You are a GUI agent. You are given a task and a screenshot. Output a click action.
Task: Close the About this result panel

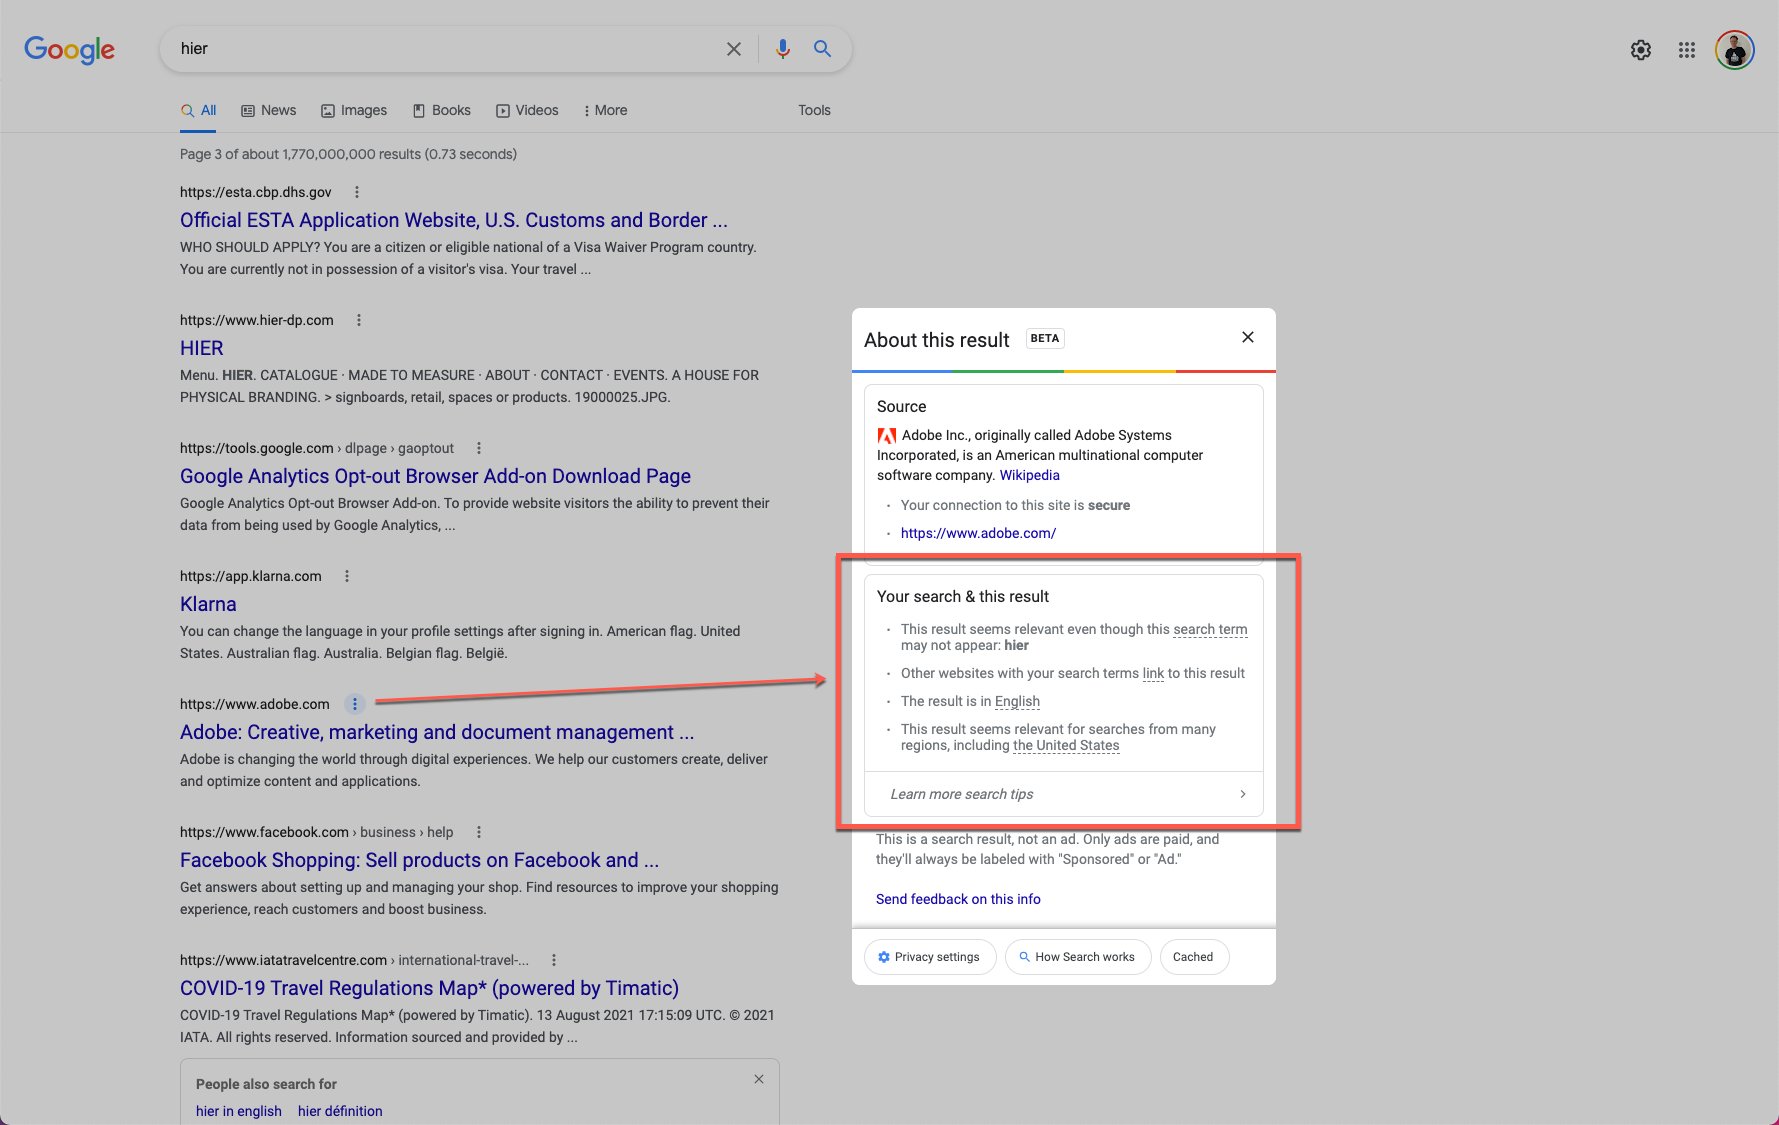point(1248,337)
